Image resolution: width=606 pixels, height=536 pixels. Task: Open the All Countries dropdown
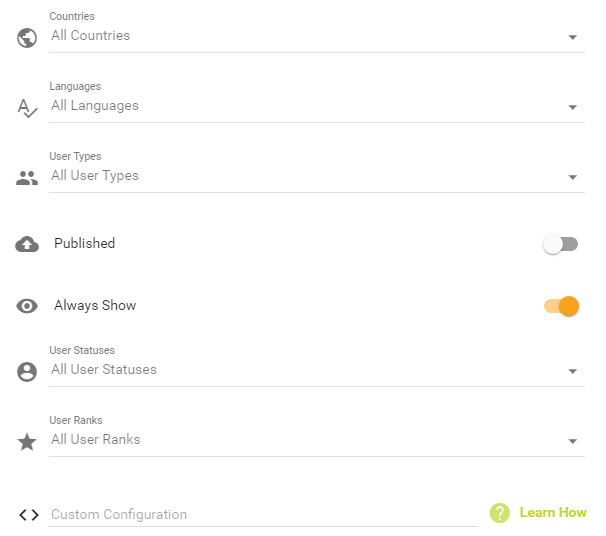coord(317,36)
